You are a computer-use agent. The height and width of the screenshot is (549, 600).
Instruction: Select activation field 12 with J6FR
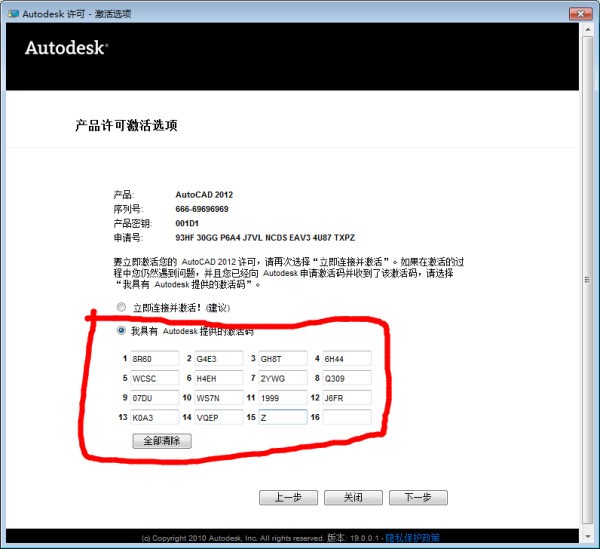pos(346,398)
